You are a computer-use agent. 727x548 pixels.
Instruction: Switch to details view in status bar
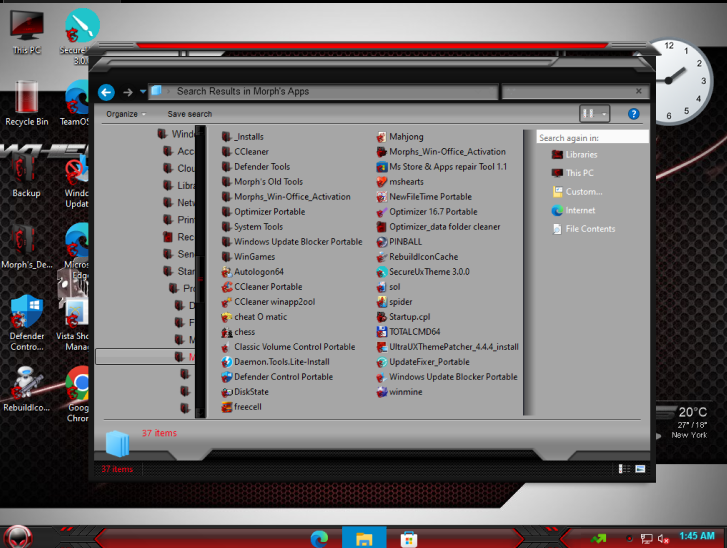624,469
